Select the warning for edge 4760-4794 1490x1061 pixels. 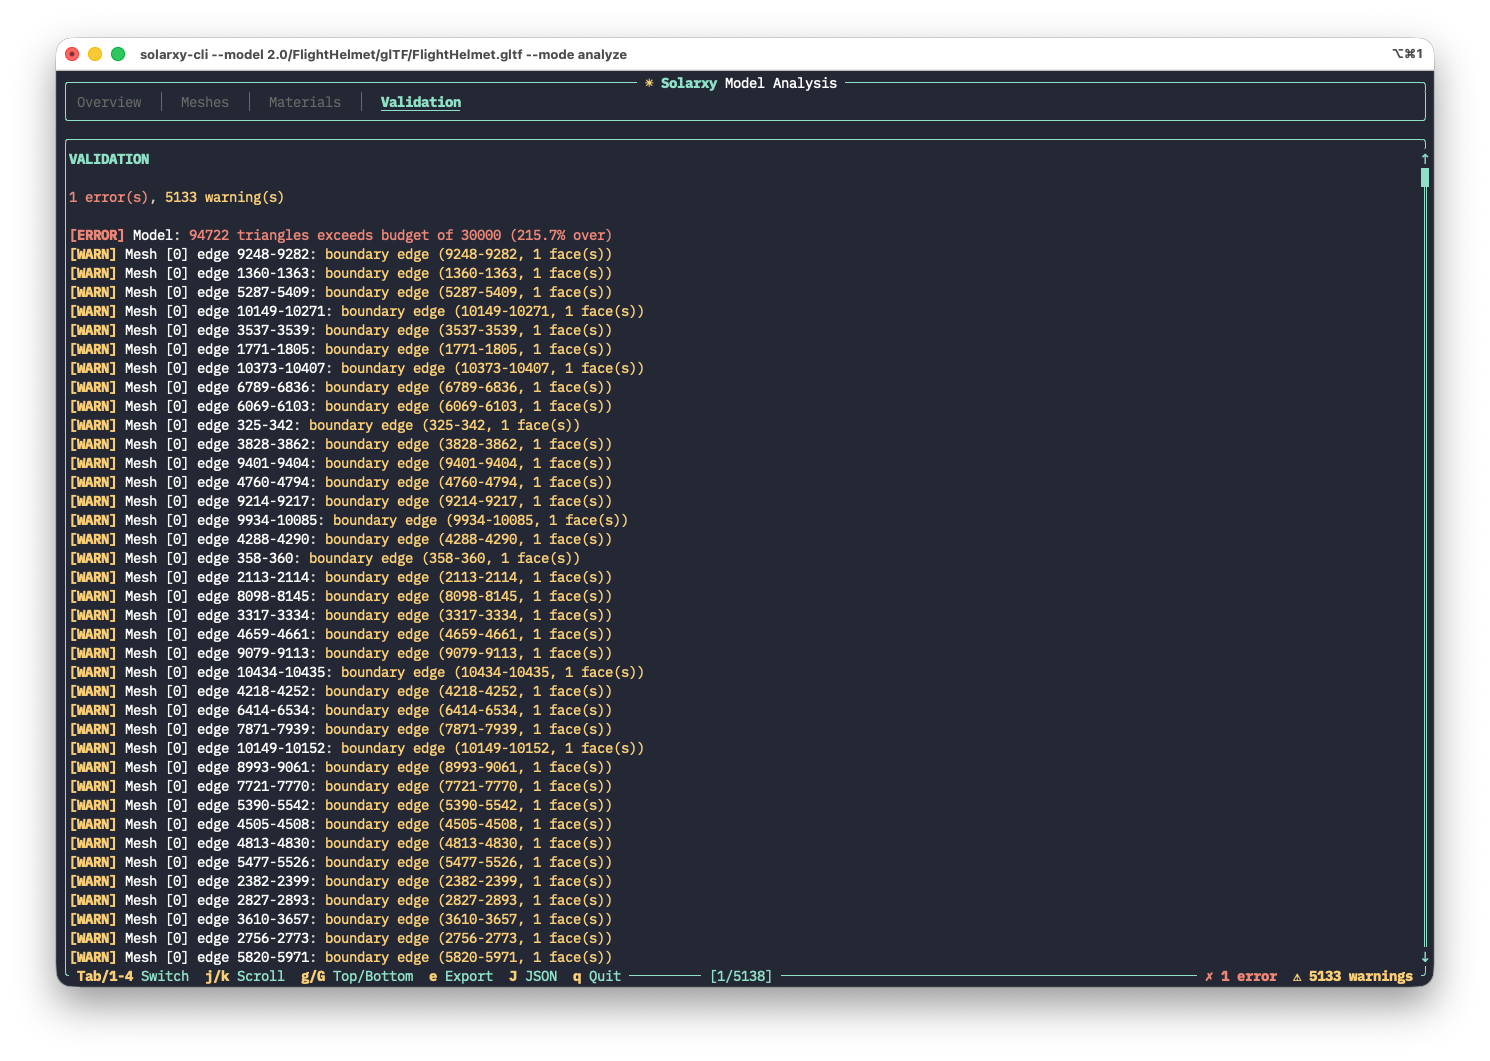[x=341, y=482]
